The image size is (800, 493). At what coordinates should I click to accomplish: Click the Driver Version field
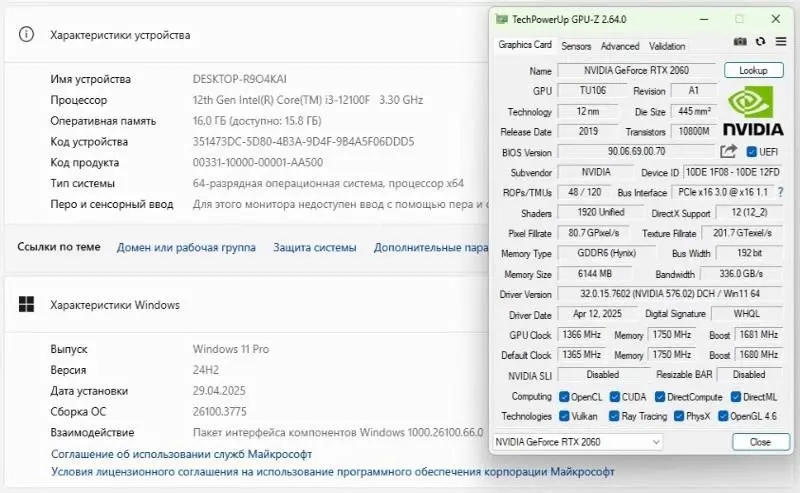coord(669,293)
